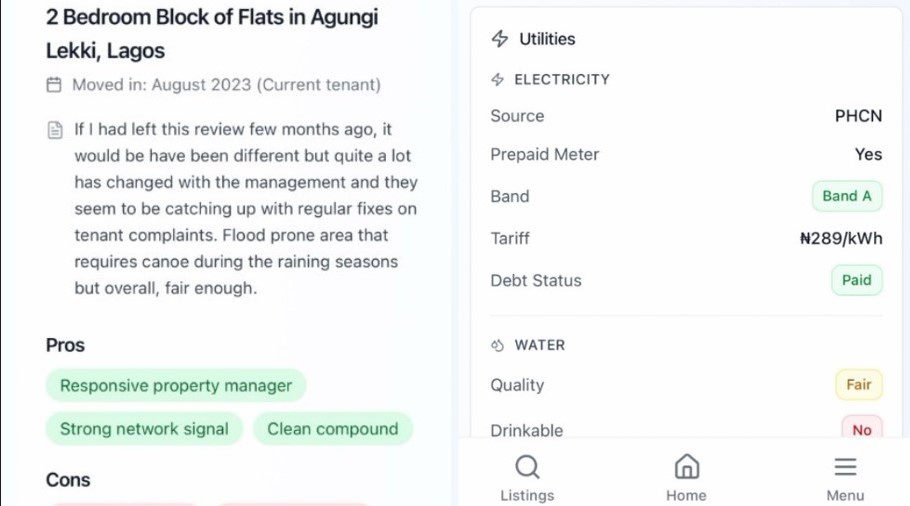910x506 pixels.
Task: Click the Fair water quality badge
Action: (858, 384)
